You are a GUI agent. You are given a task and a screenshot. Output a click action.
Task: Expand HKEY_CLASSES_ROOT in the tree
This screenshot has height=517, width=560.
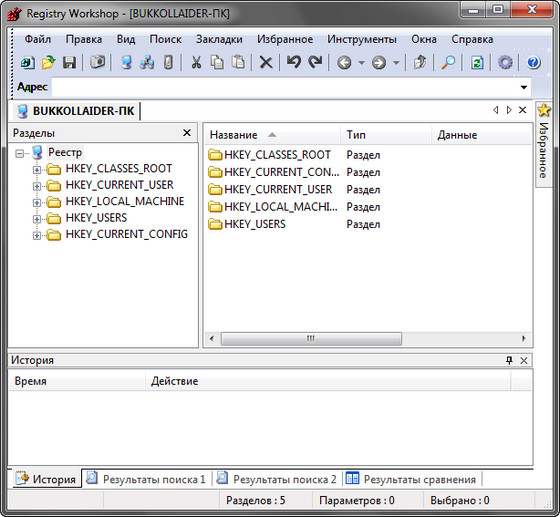click(37, 170)
